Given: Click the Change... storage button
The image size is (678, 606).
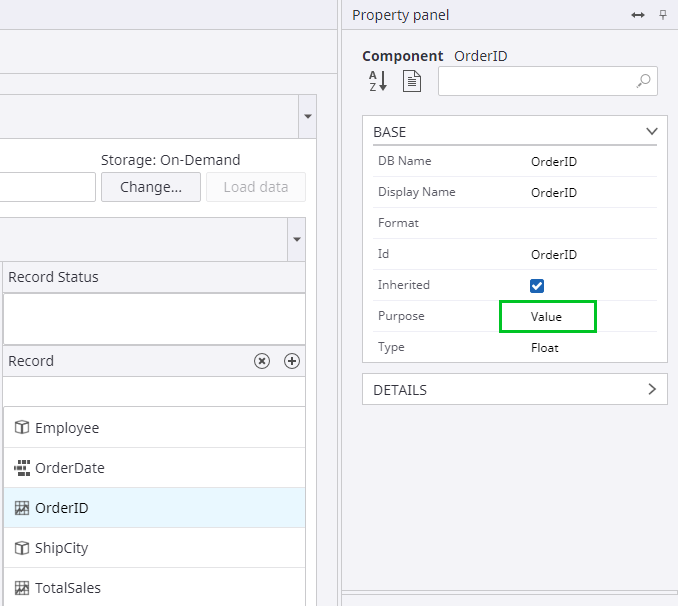Looking at the screenshot, I should pyautogui.click(x=151, y=187).
